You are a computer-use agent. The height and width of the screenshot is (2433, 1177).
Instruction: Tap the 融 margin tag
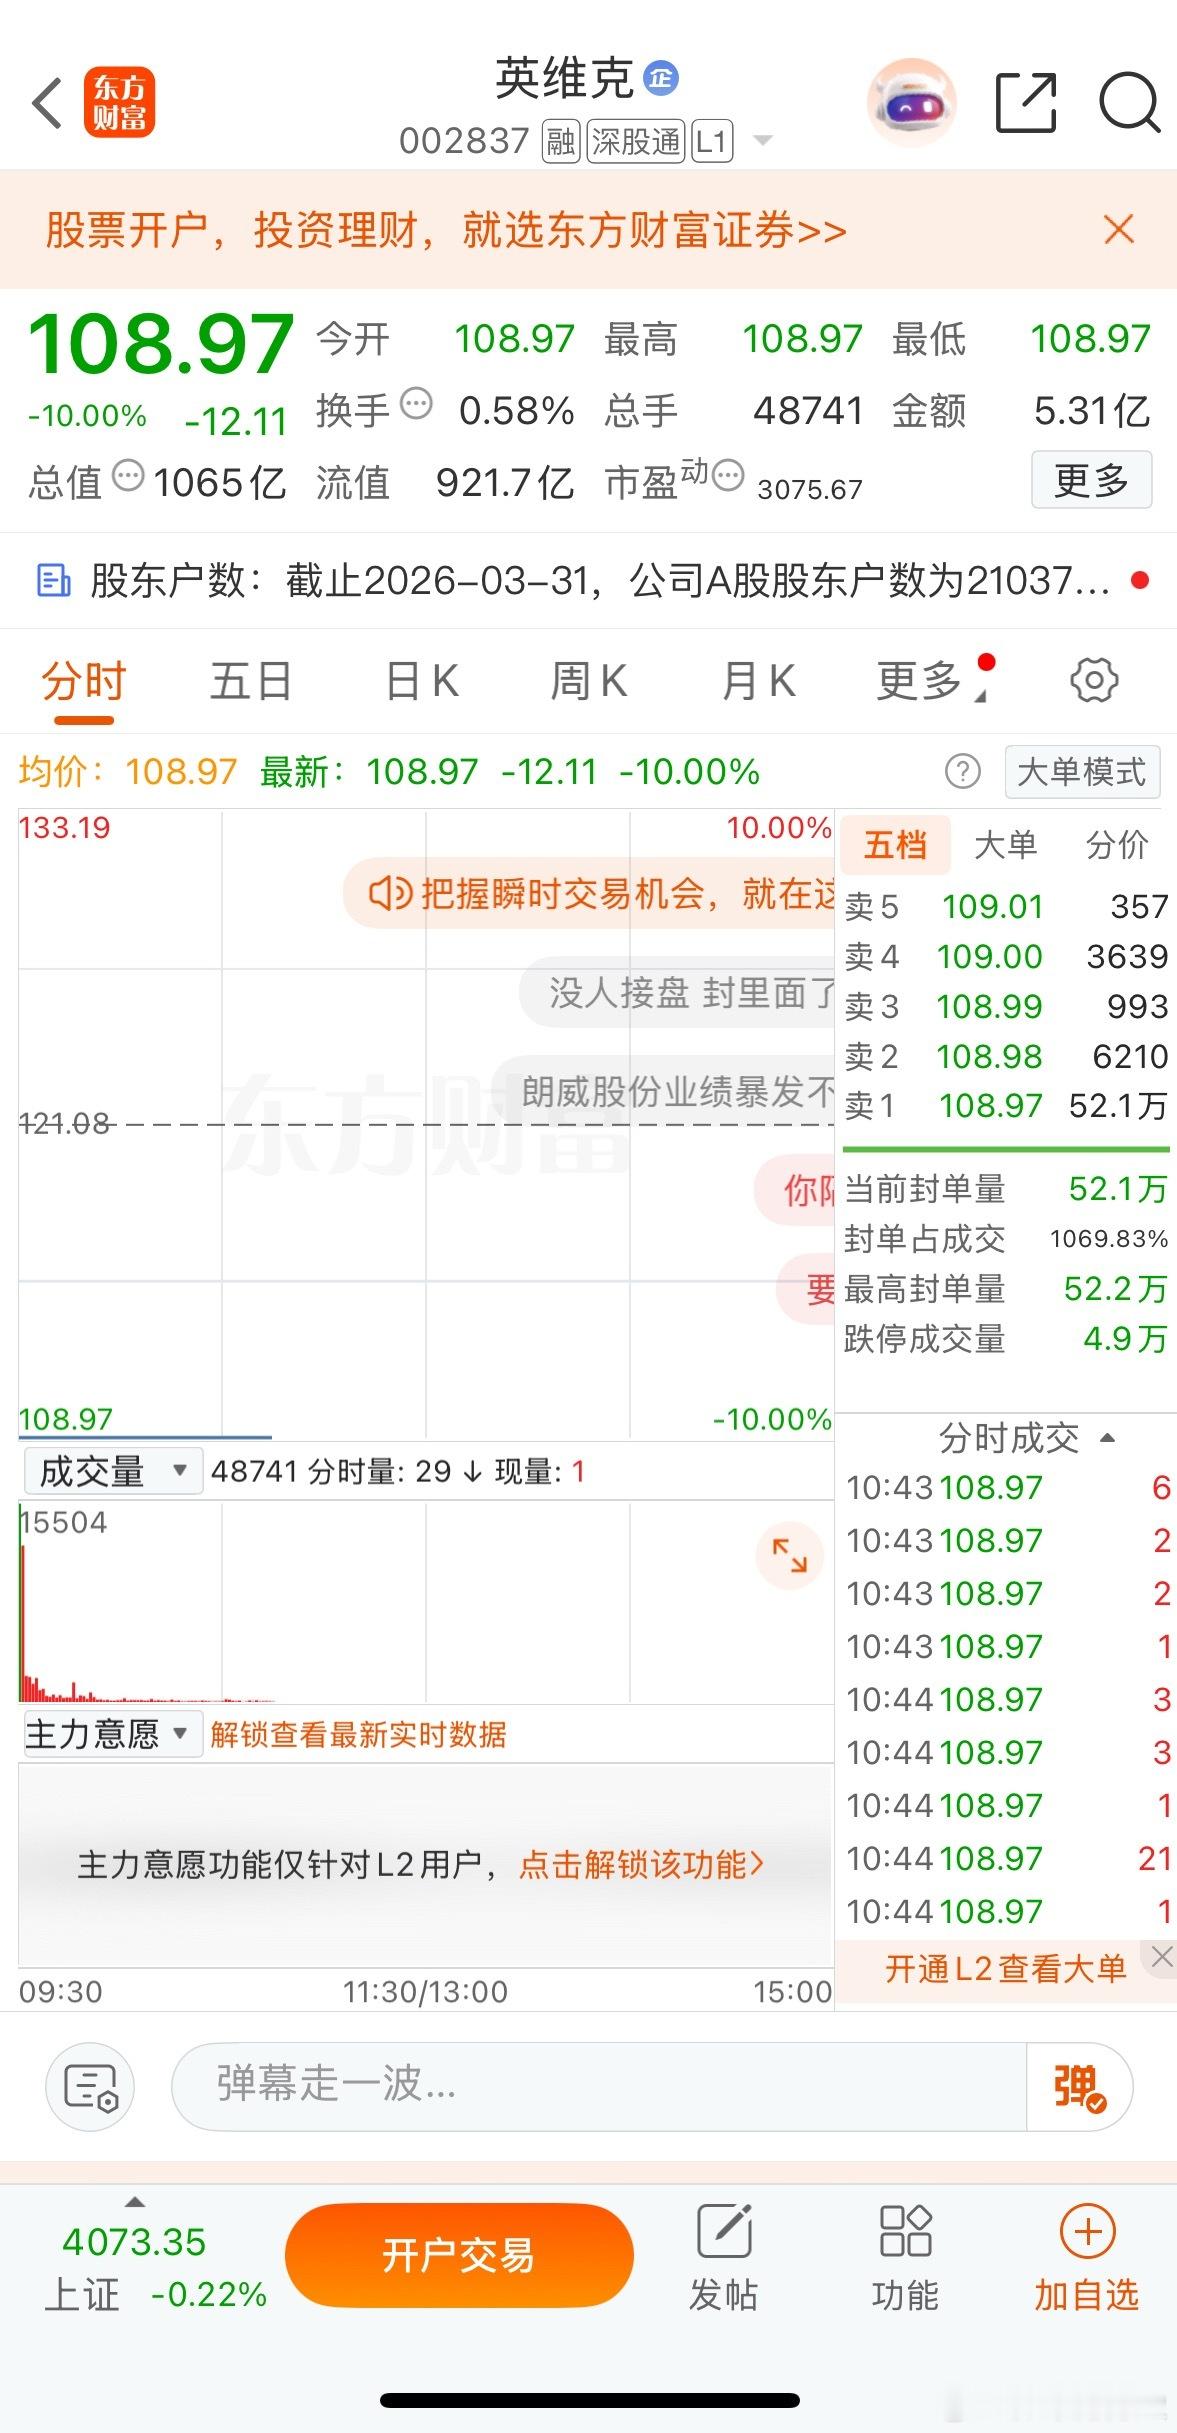click(x=561, y=141)
